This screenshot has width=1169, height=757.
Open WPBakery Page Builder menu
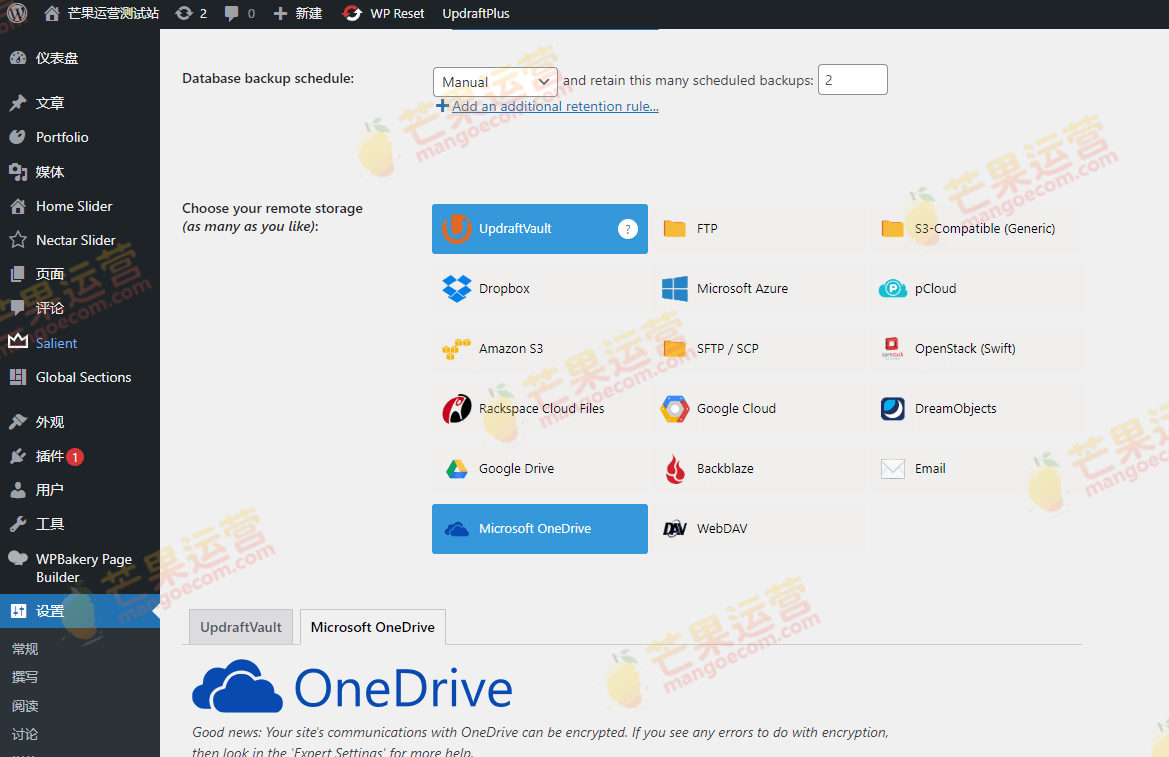(x=80, y=568)
